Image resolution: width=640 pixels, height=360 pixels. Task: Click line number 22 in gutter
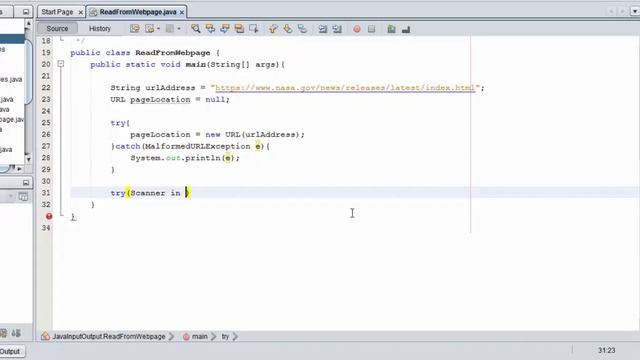[46, 88]
